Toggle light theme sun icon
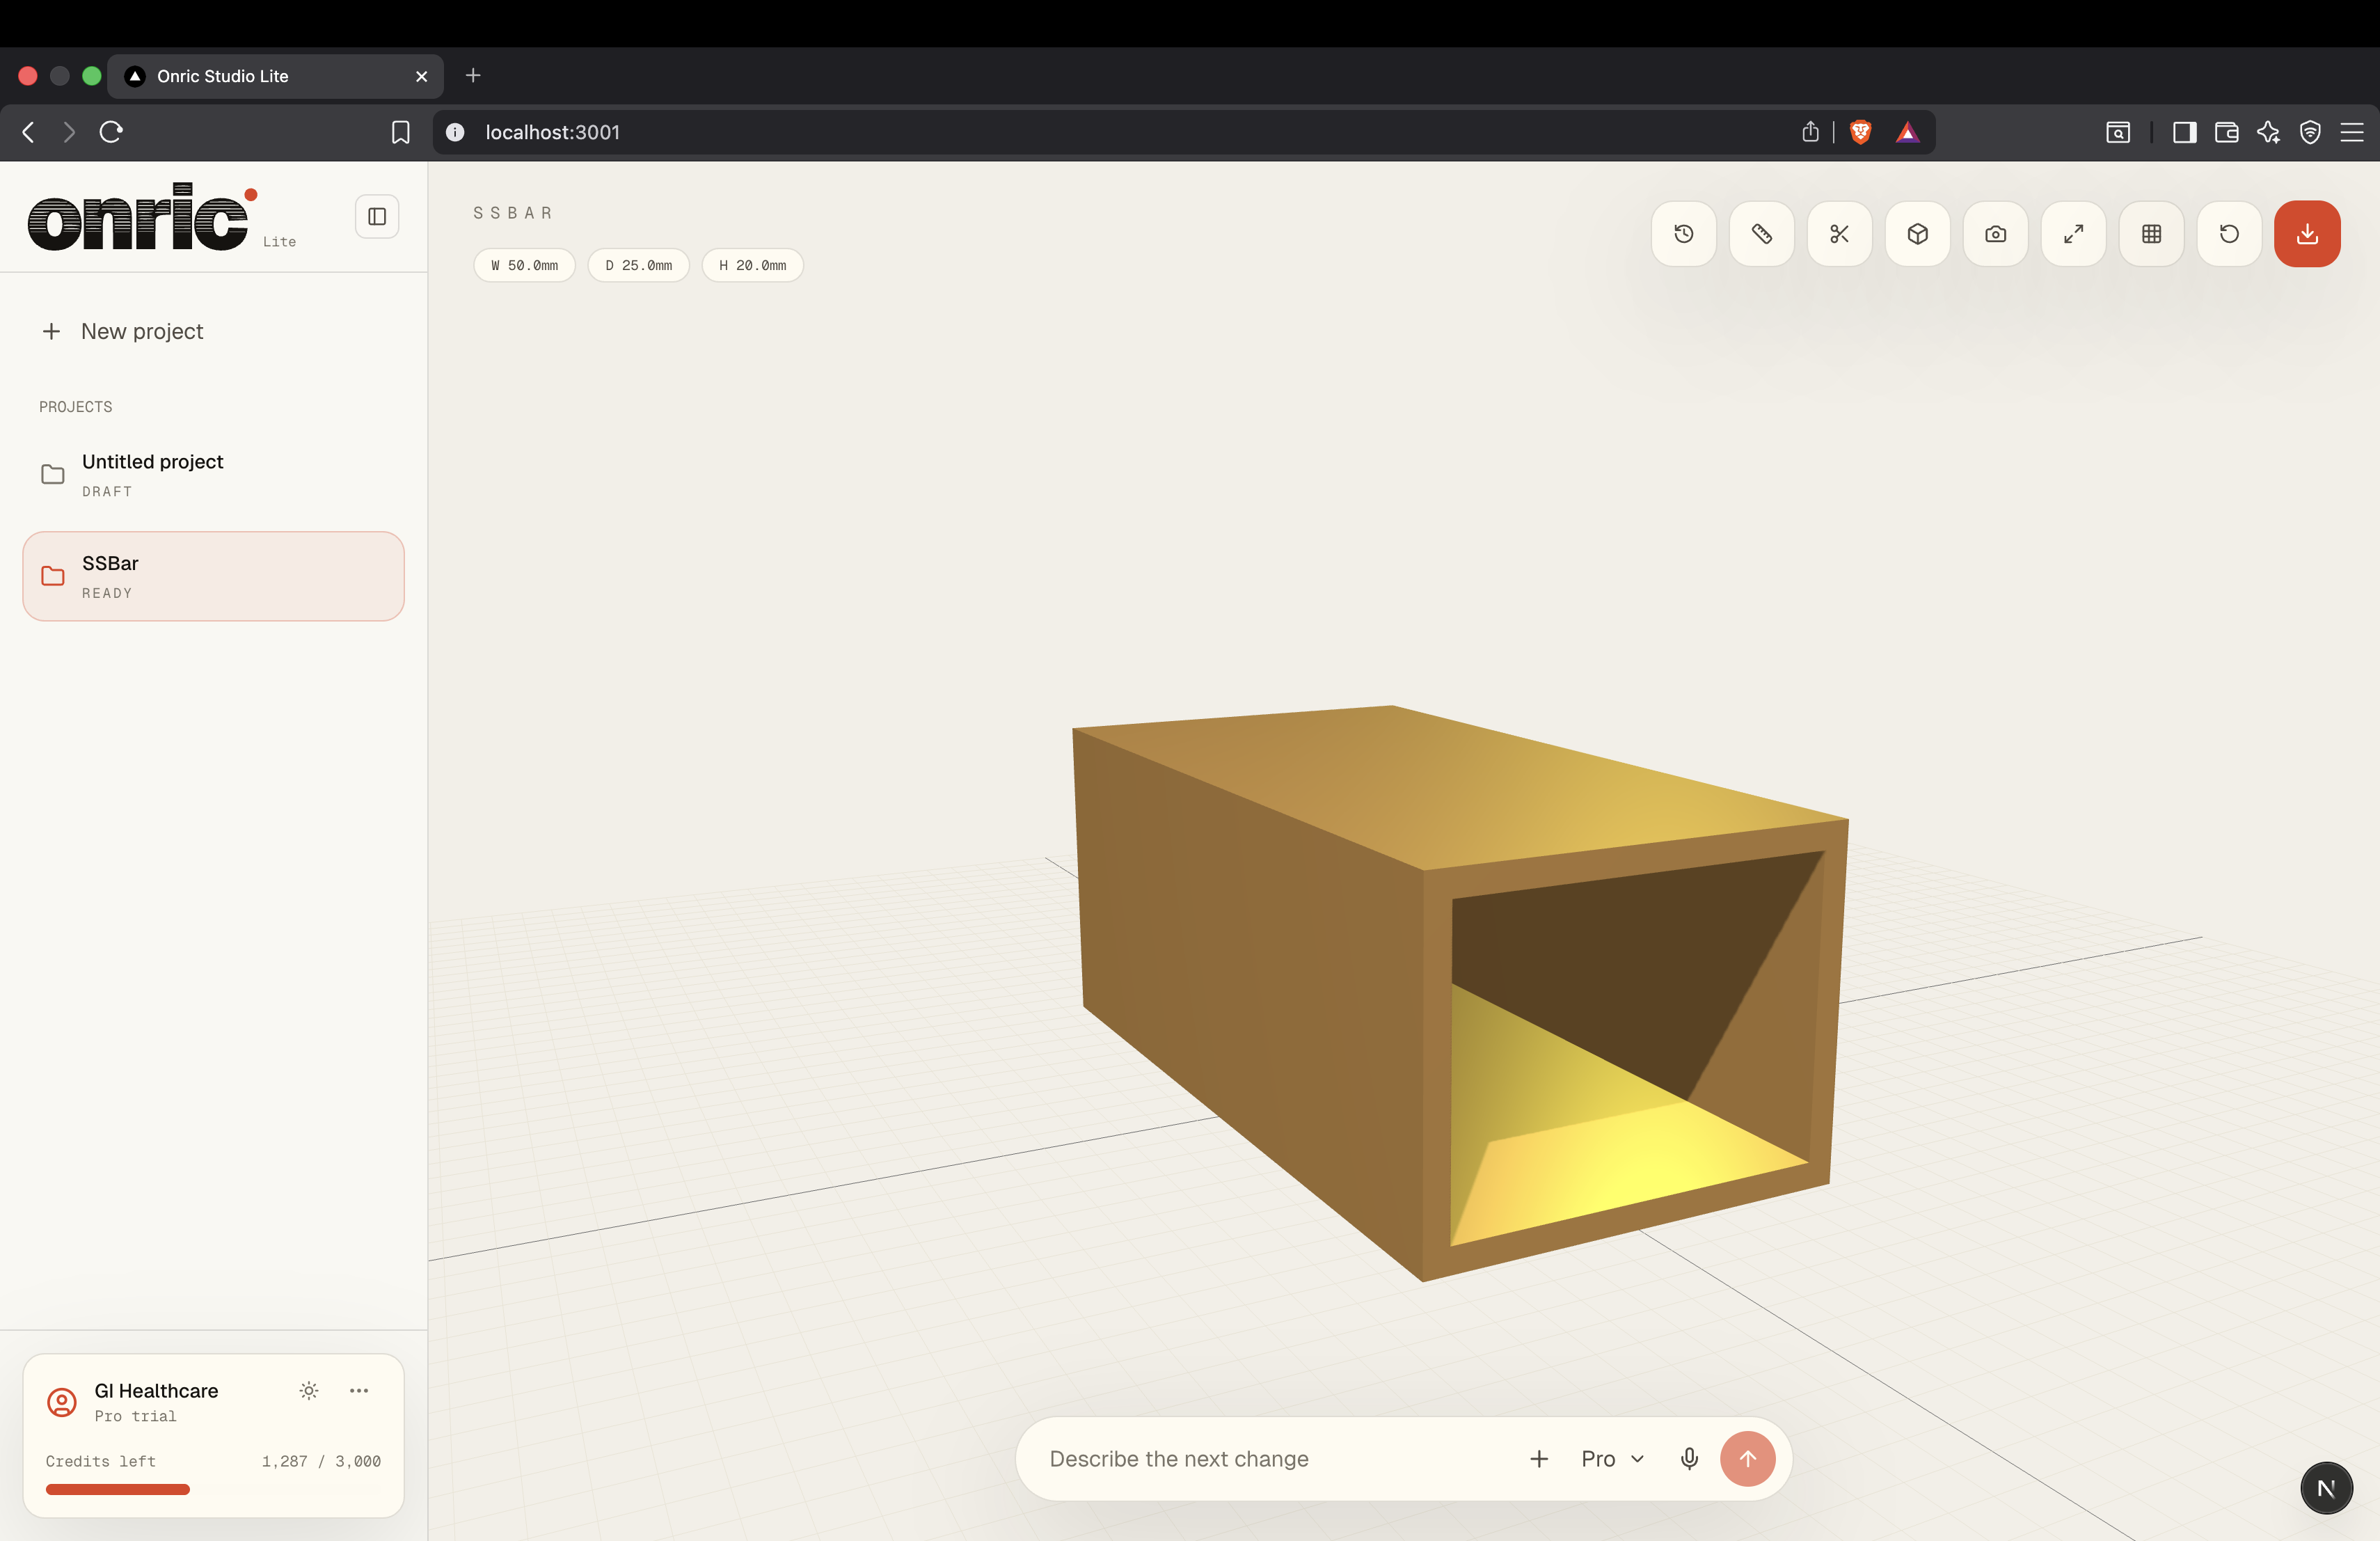 pyautogui.click(x=309, y=1390)
